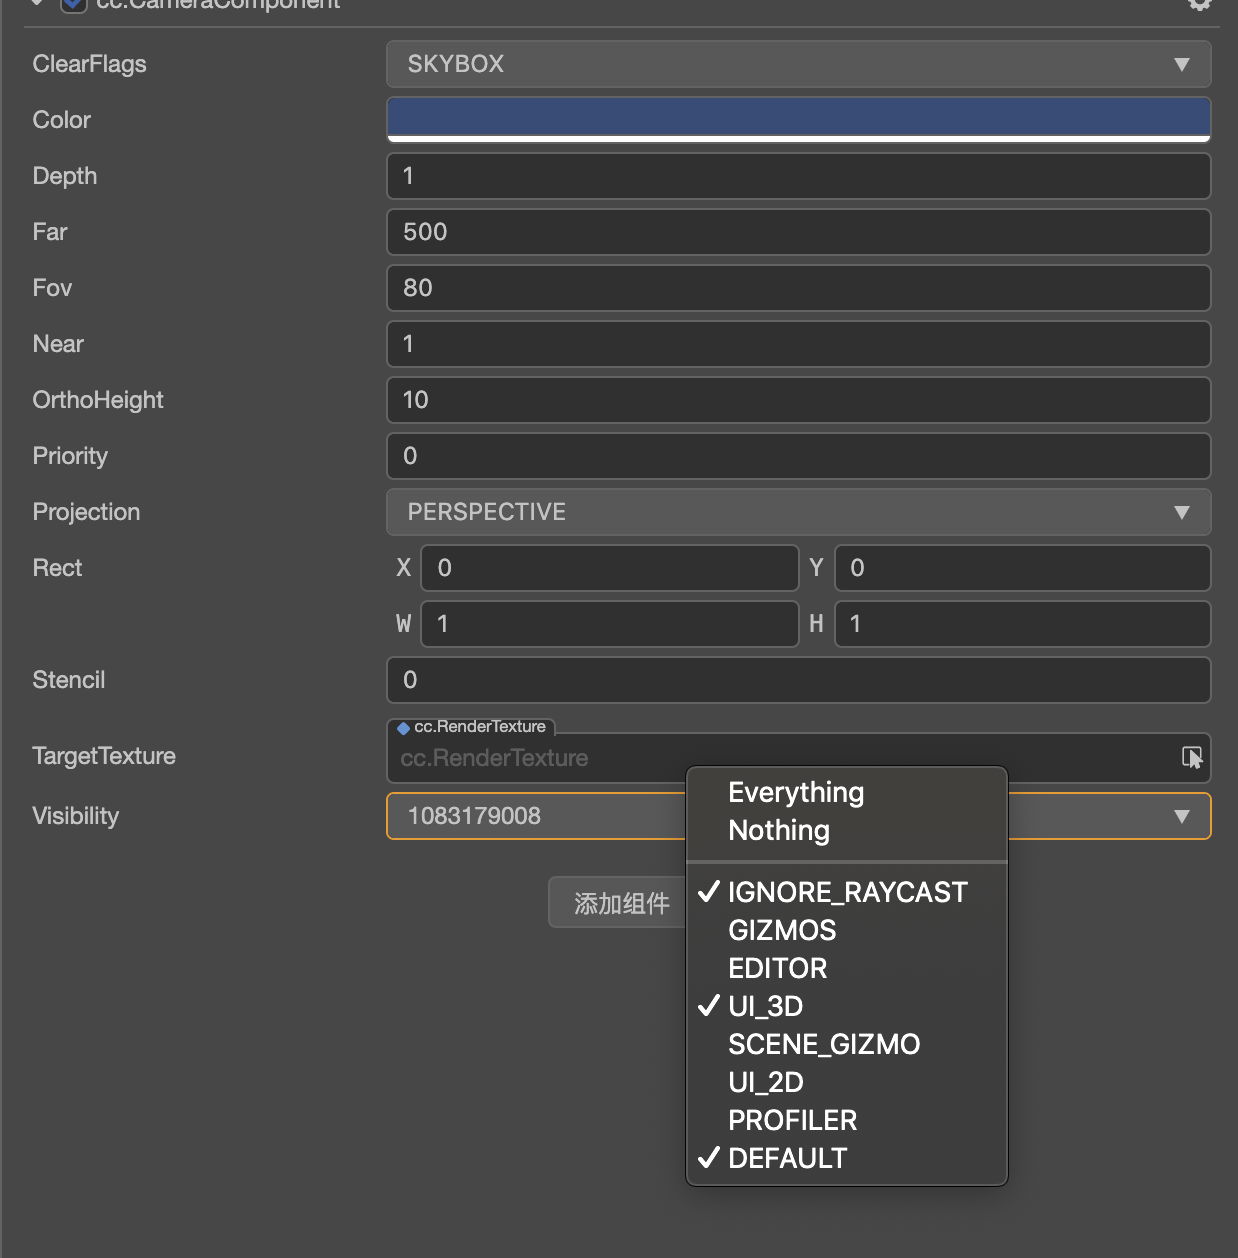Uncheck the UI_3D layer option
This screenshot has height=1258, width=1238.
tap(765, 1006)
